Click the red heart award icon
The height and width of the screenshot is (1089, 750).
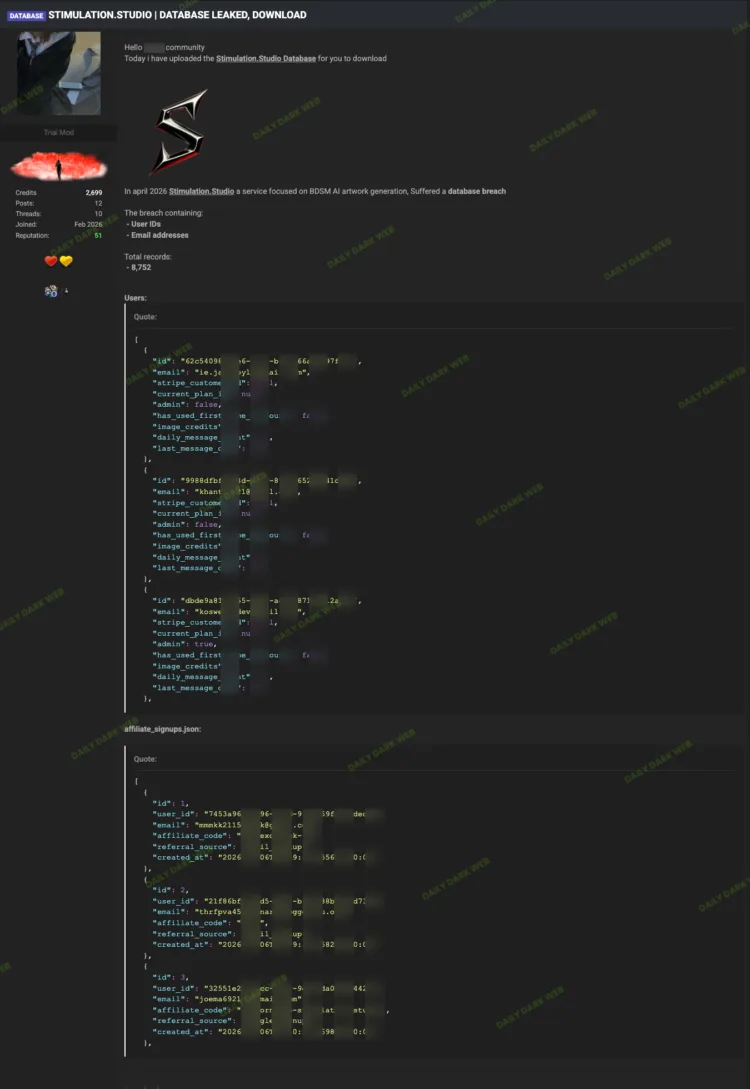pos(51,261)
